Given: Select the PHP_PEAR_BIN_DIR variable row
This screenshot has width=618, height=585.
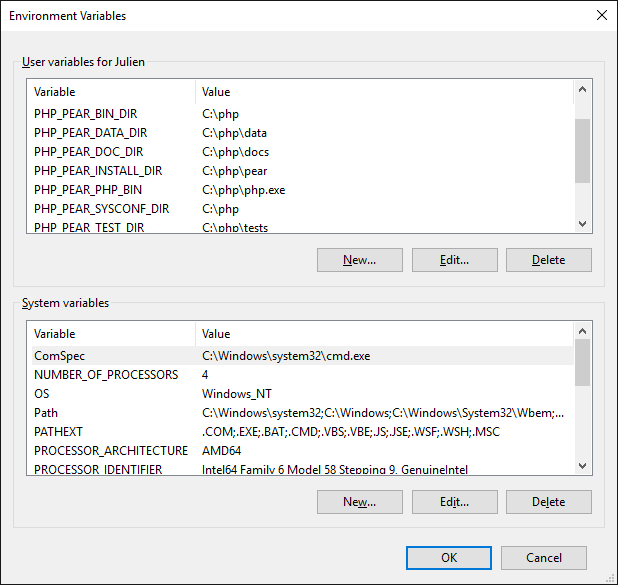Looking at the screenshot, I should coord(302,114).
